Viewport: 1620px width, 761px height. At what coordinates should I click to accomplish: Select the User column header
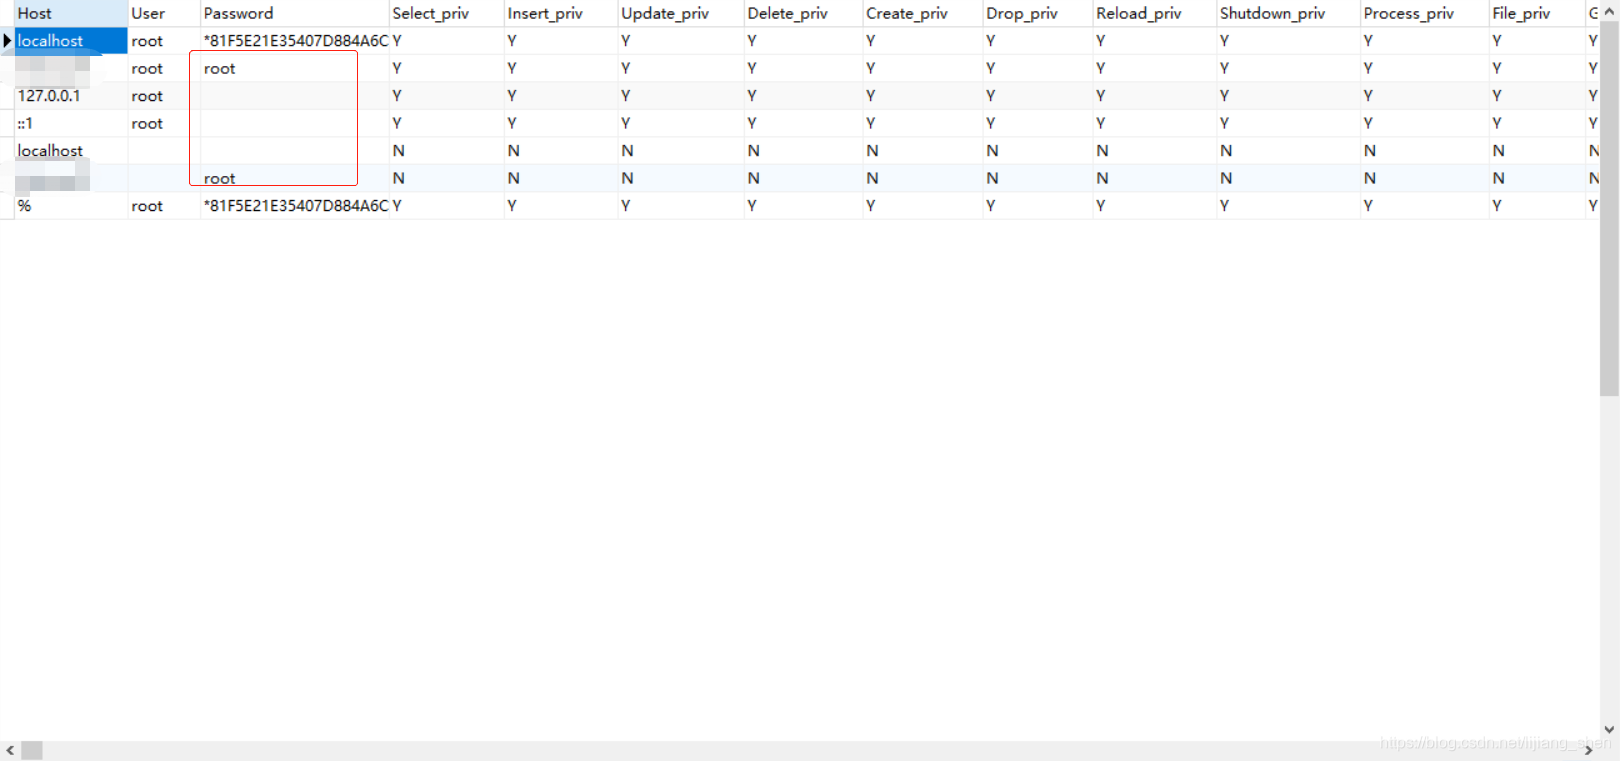(164, 13)
